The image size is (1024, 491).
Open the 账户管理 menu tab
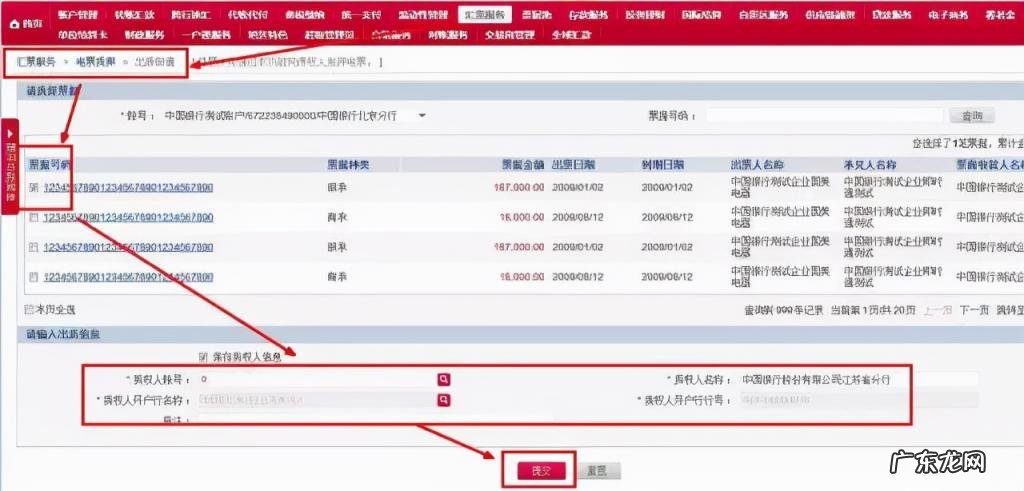tap(77, 15)
